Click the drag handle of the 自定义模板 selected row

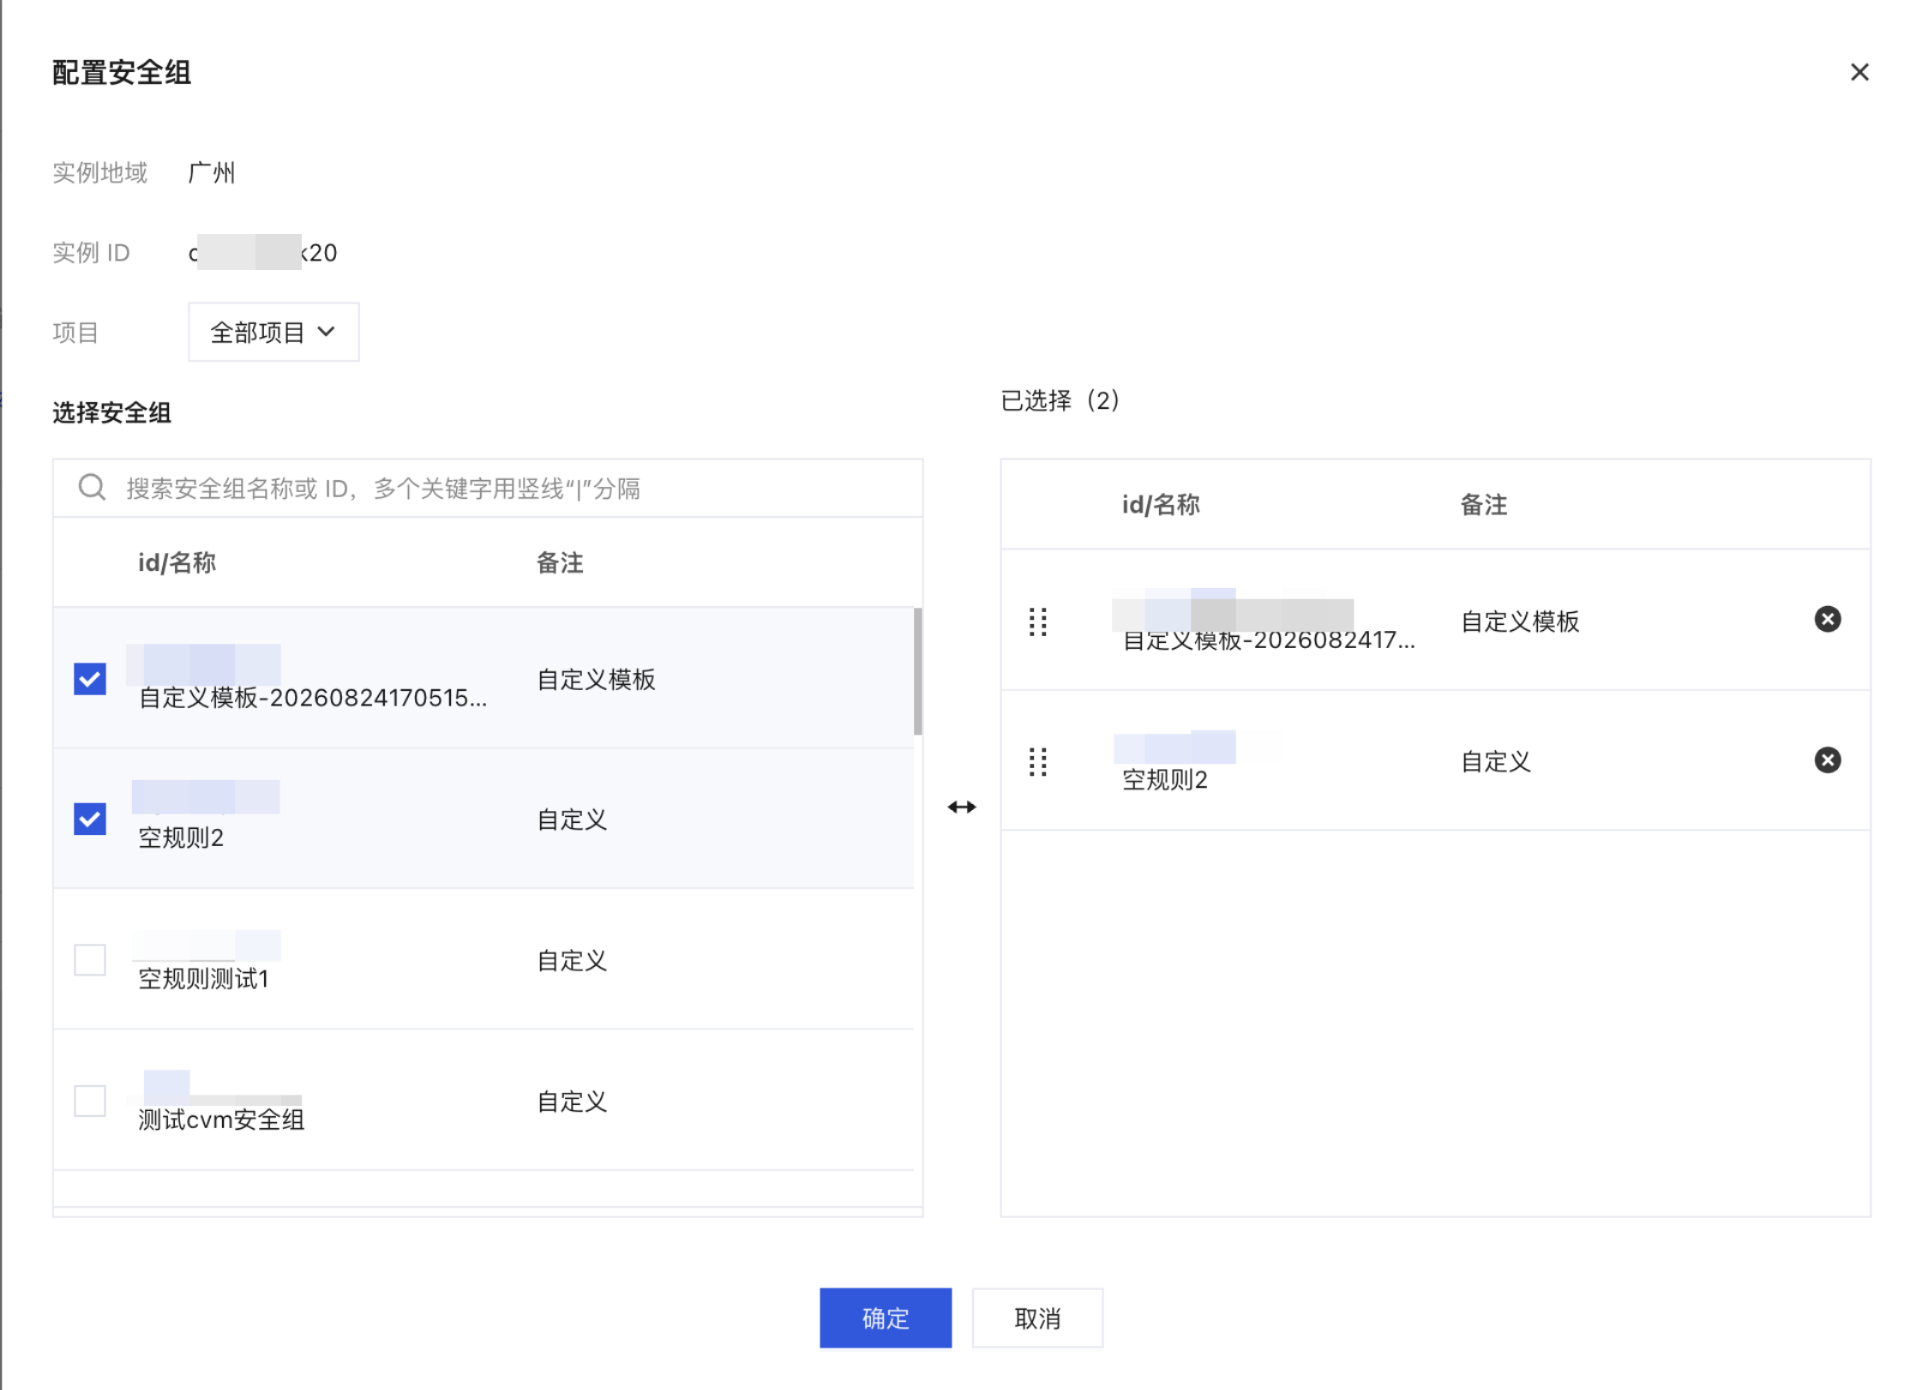click(1038, 621)
